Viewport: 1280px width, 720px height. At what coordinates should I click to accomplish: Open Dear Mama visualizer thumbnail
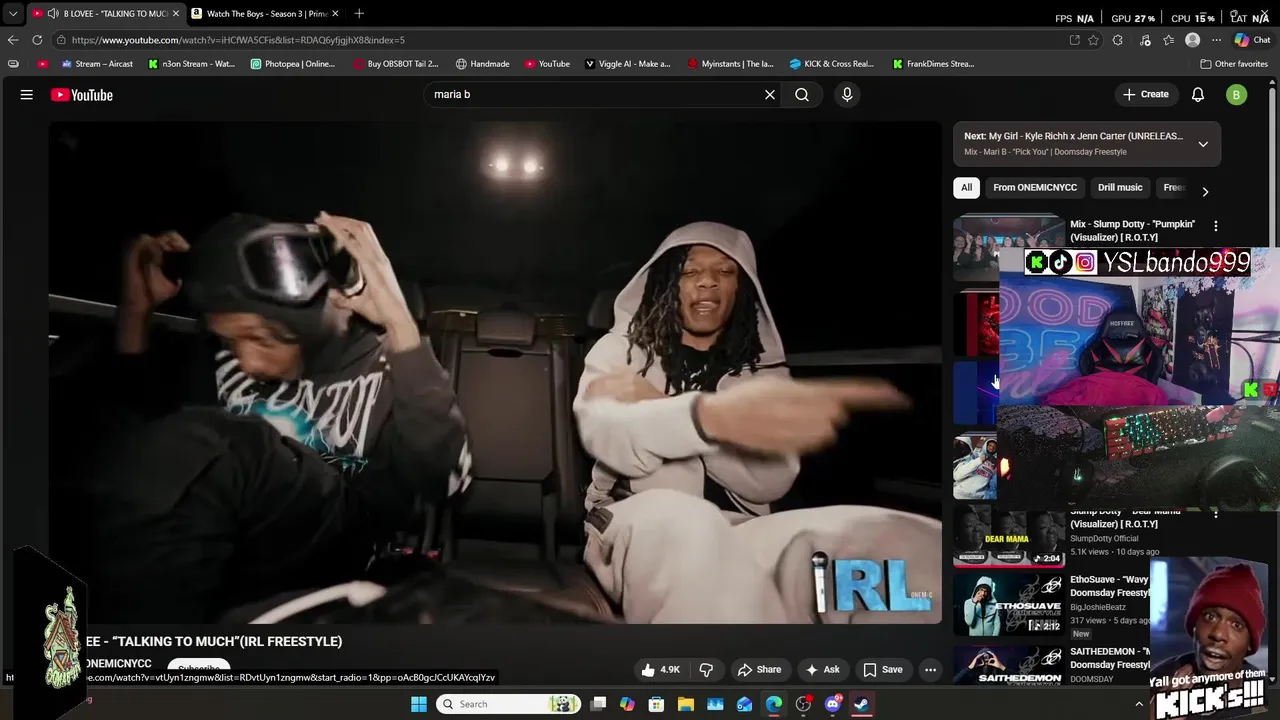[1009, 538]
